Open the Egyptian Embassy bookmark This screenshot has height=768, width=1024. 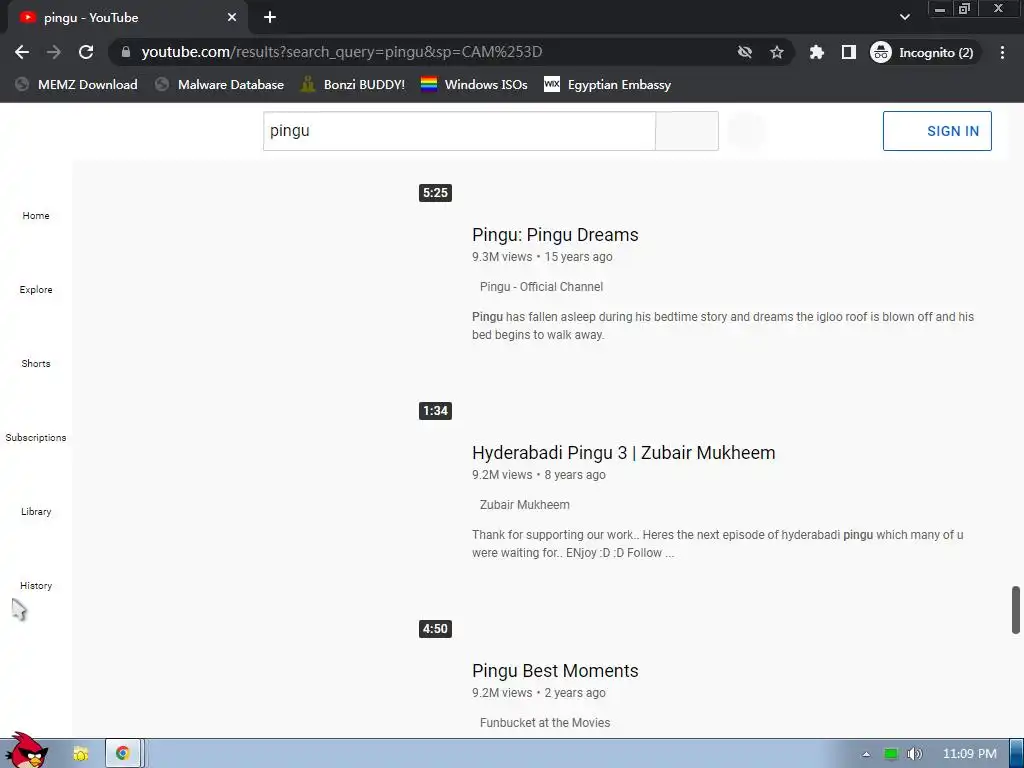tap(607, 84)
